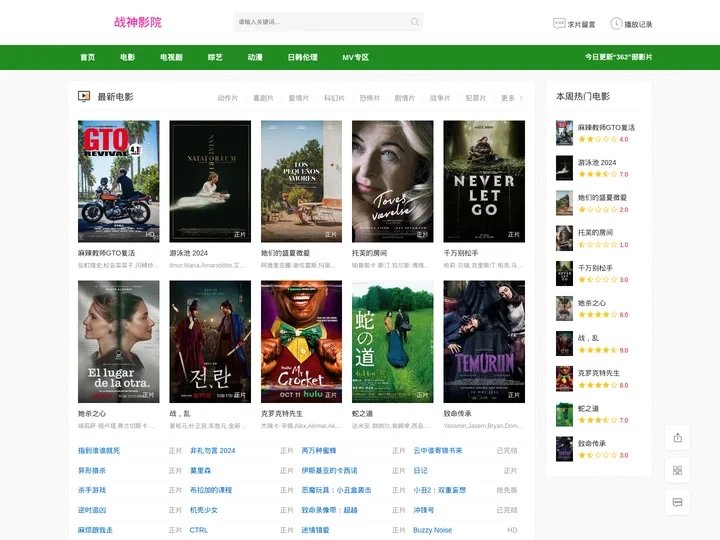
Task: Open 游泳池 2024 in weekly hot list
Action: tap(597, 163)
